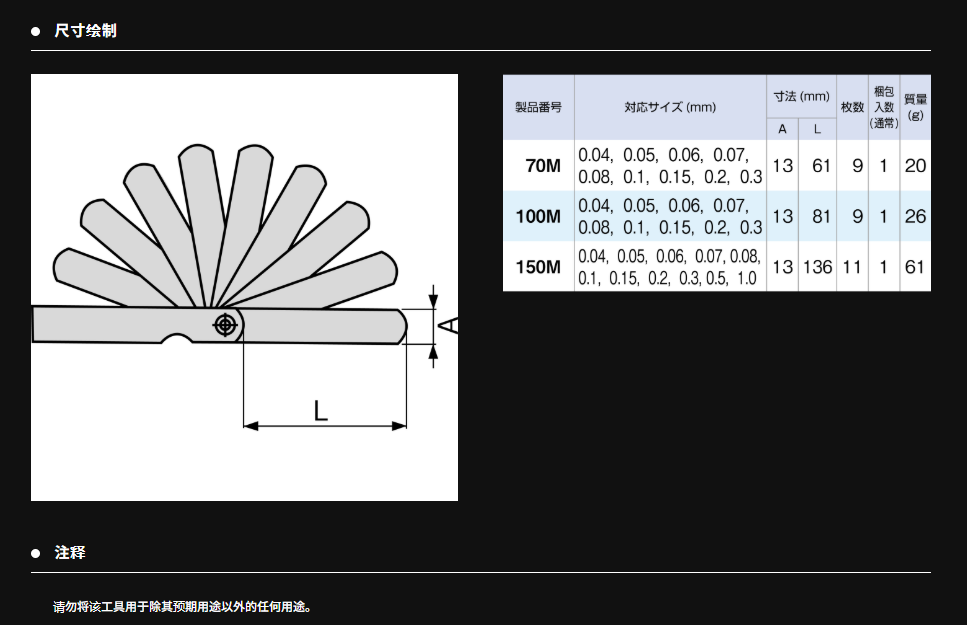Click the 製品番号 column header
This screenshot has height=625, width=967.
538,107
